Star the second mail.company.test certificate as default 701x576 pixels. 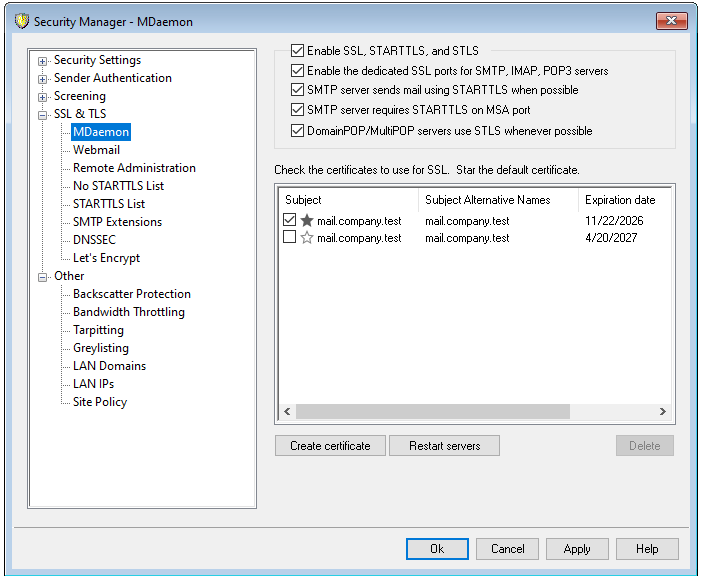(307, 238)
